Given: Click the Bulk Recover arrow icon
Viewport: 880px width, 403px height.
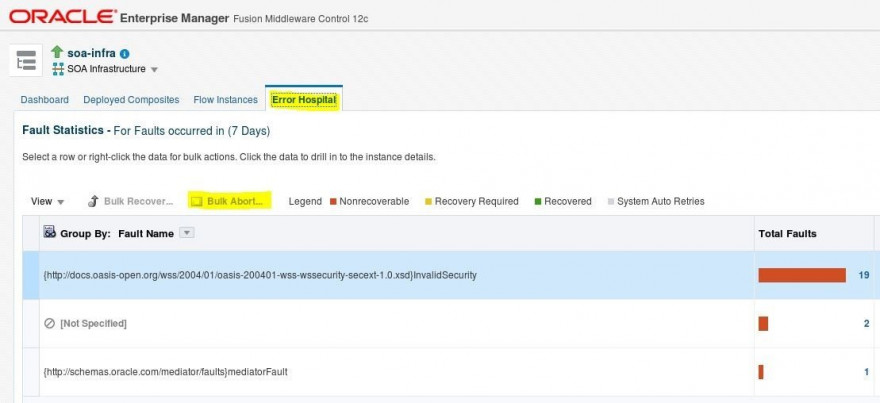Looking at the screenshot, I should click(94, 201).
